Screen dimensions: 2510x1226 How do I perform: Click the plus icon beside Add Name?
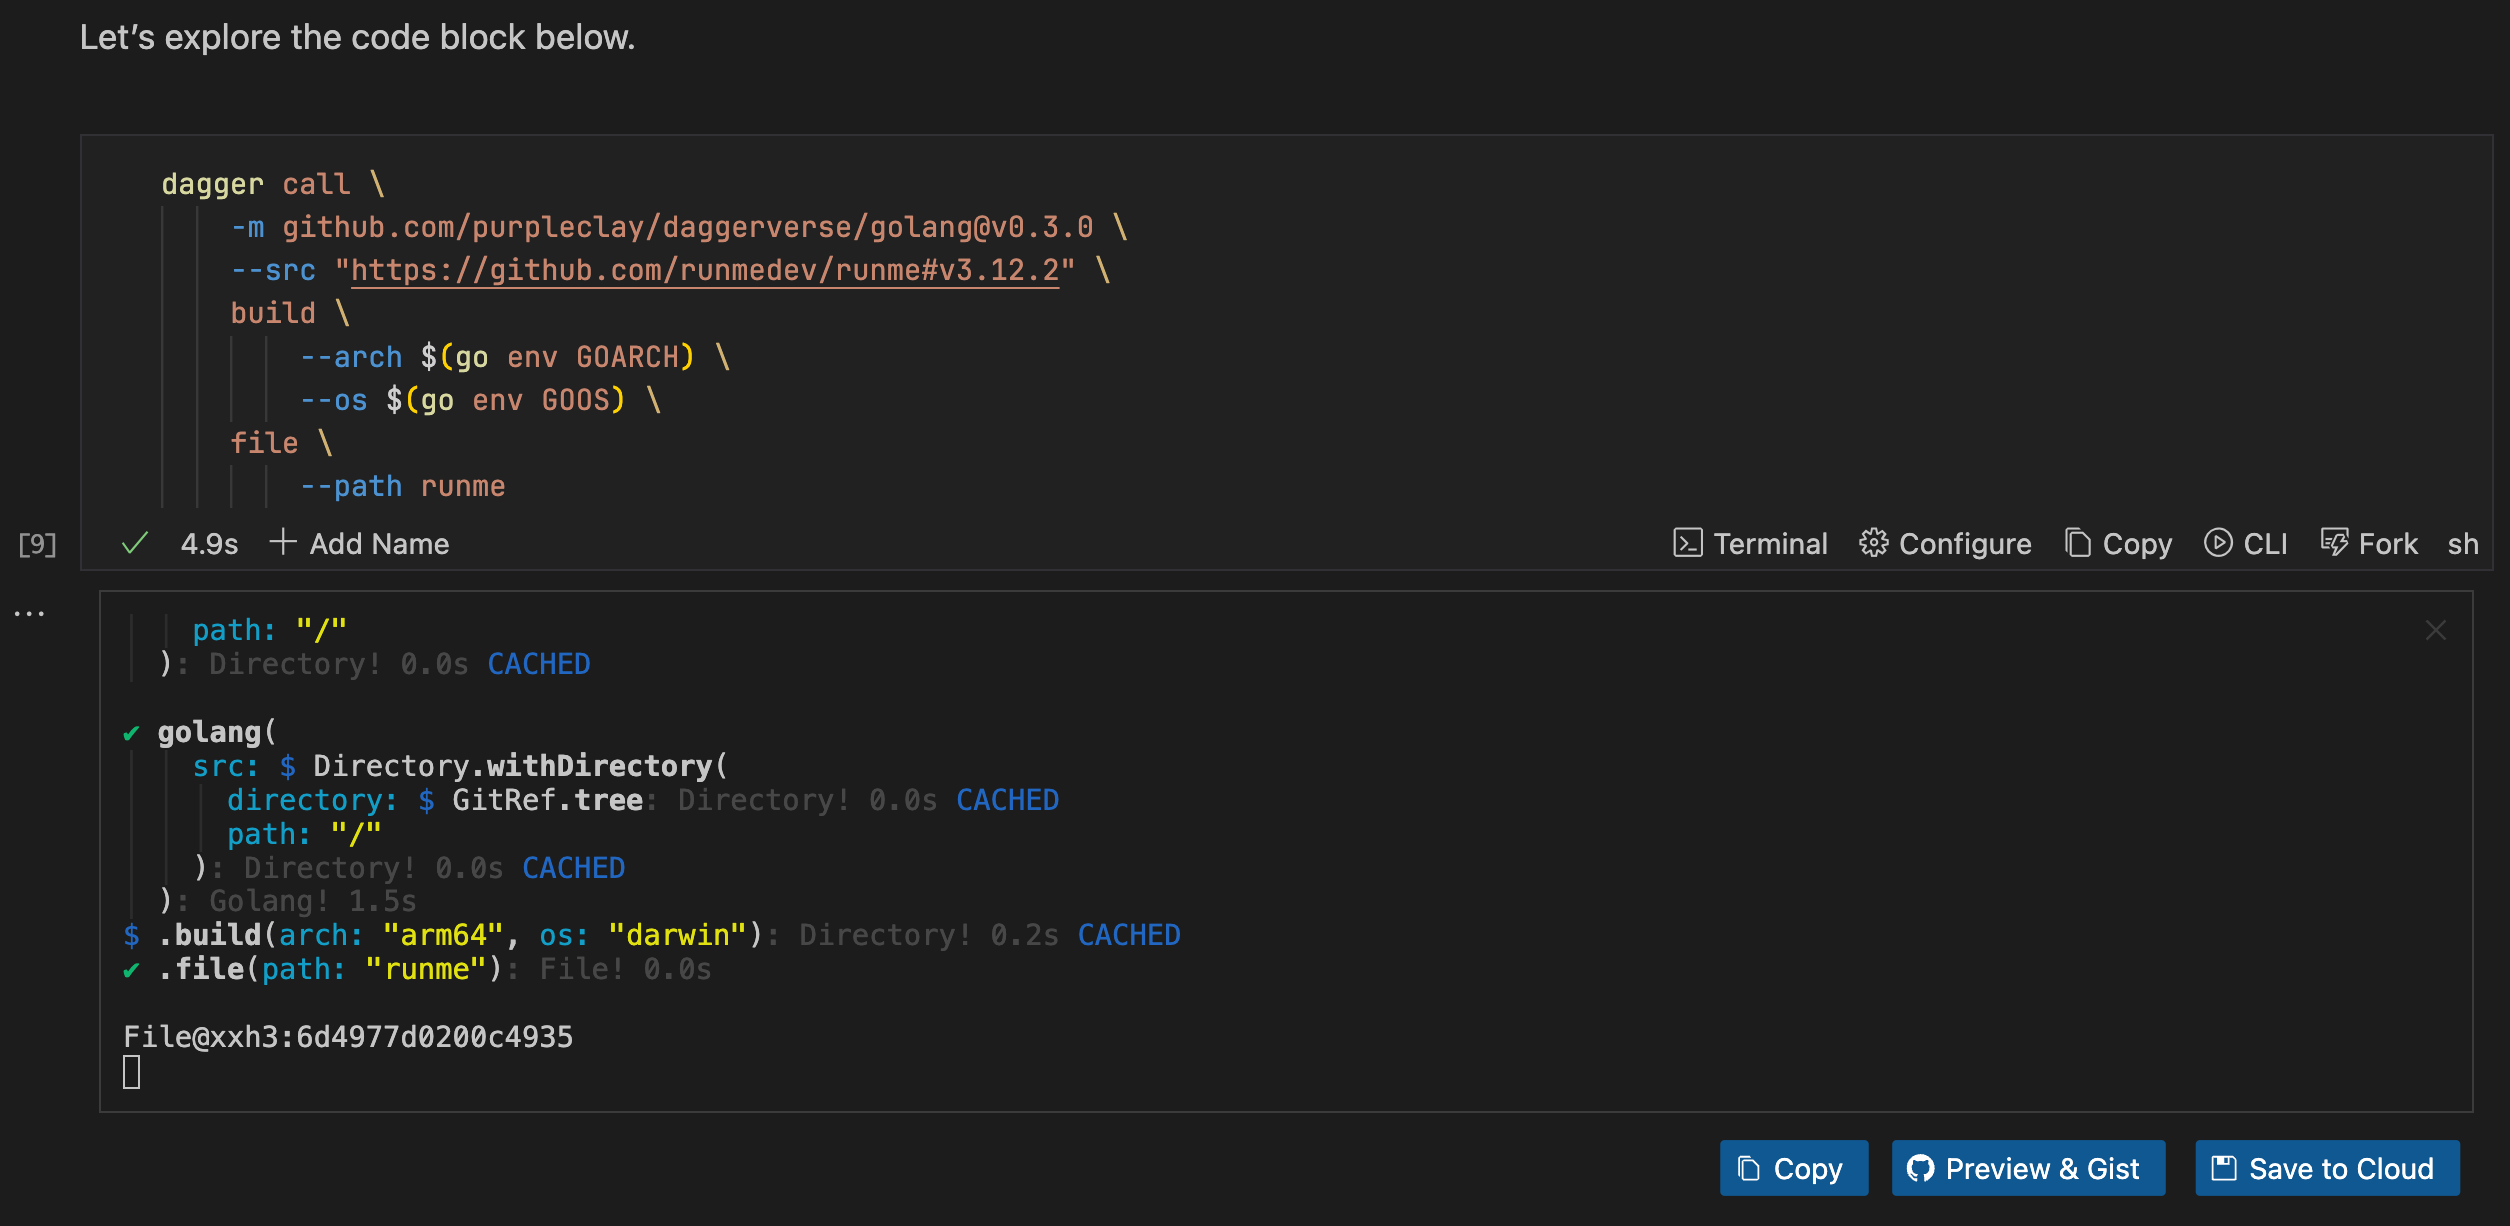tap(283, 542)
